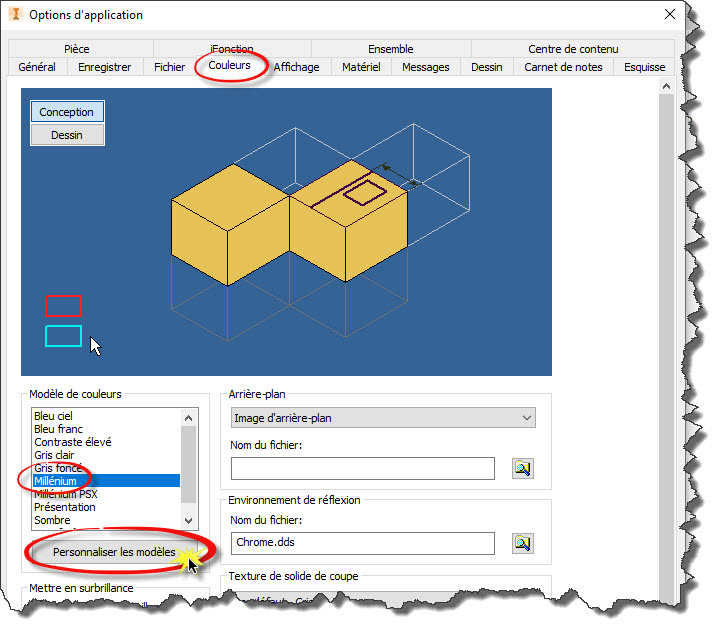The image size is (726, 633).
Task: Go to the Esquisse tab
Action: [x=644, y=67]
